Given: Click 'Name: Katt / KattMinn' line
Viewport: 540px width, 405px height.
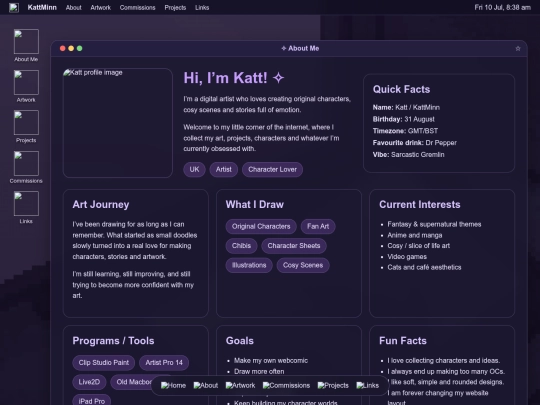Looking at the screenshot, I should tap(406, 107).
